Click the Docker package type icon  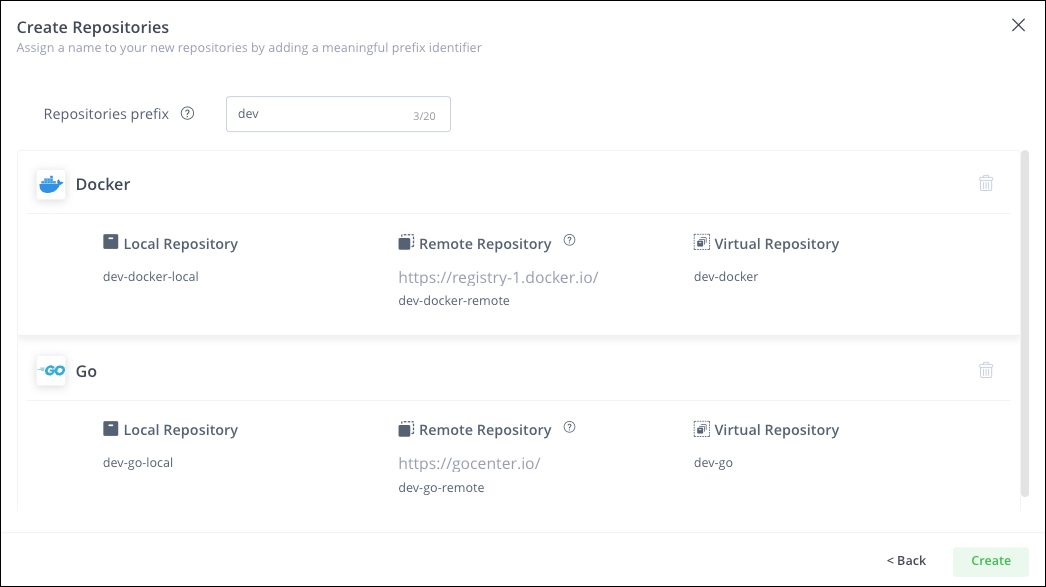(x=51, y=183)
